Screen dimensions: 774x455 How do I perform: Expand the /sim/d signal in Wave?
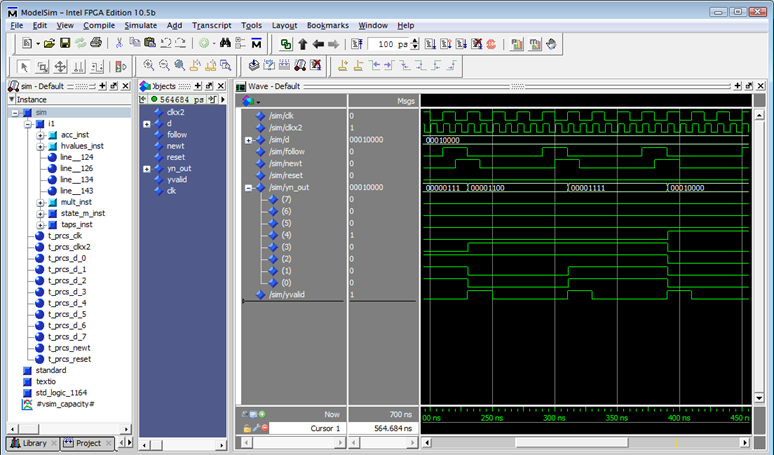[248, 140]
